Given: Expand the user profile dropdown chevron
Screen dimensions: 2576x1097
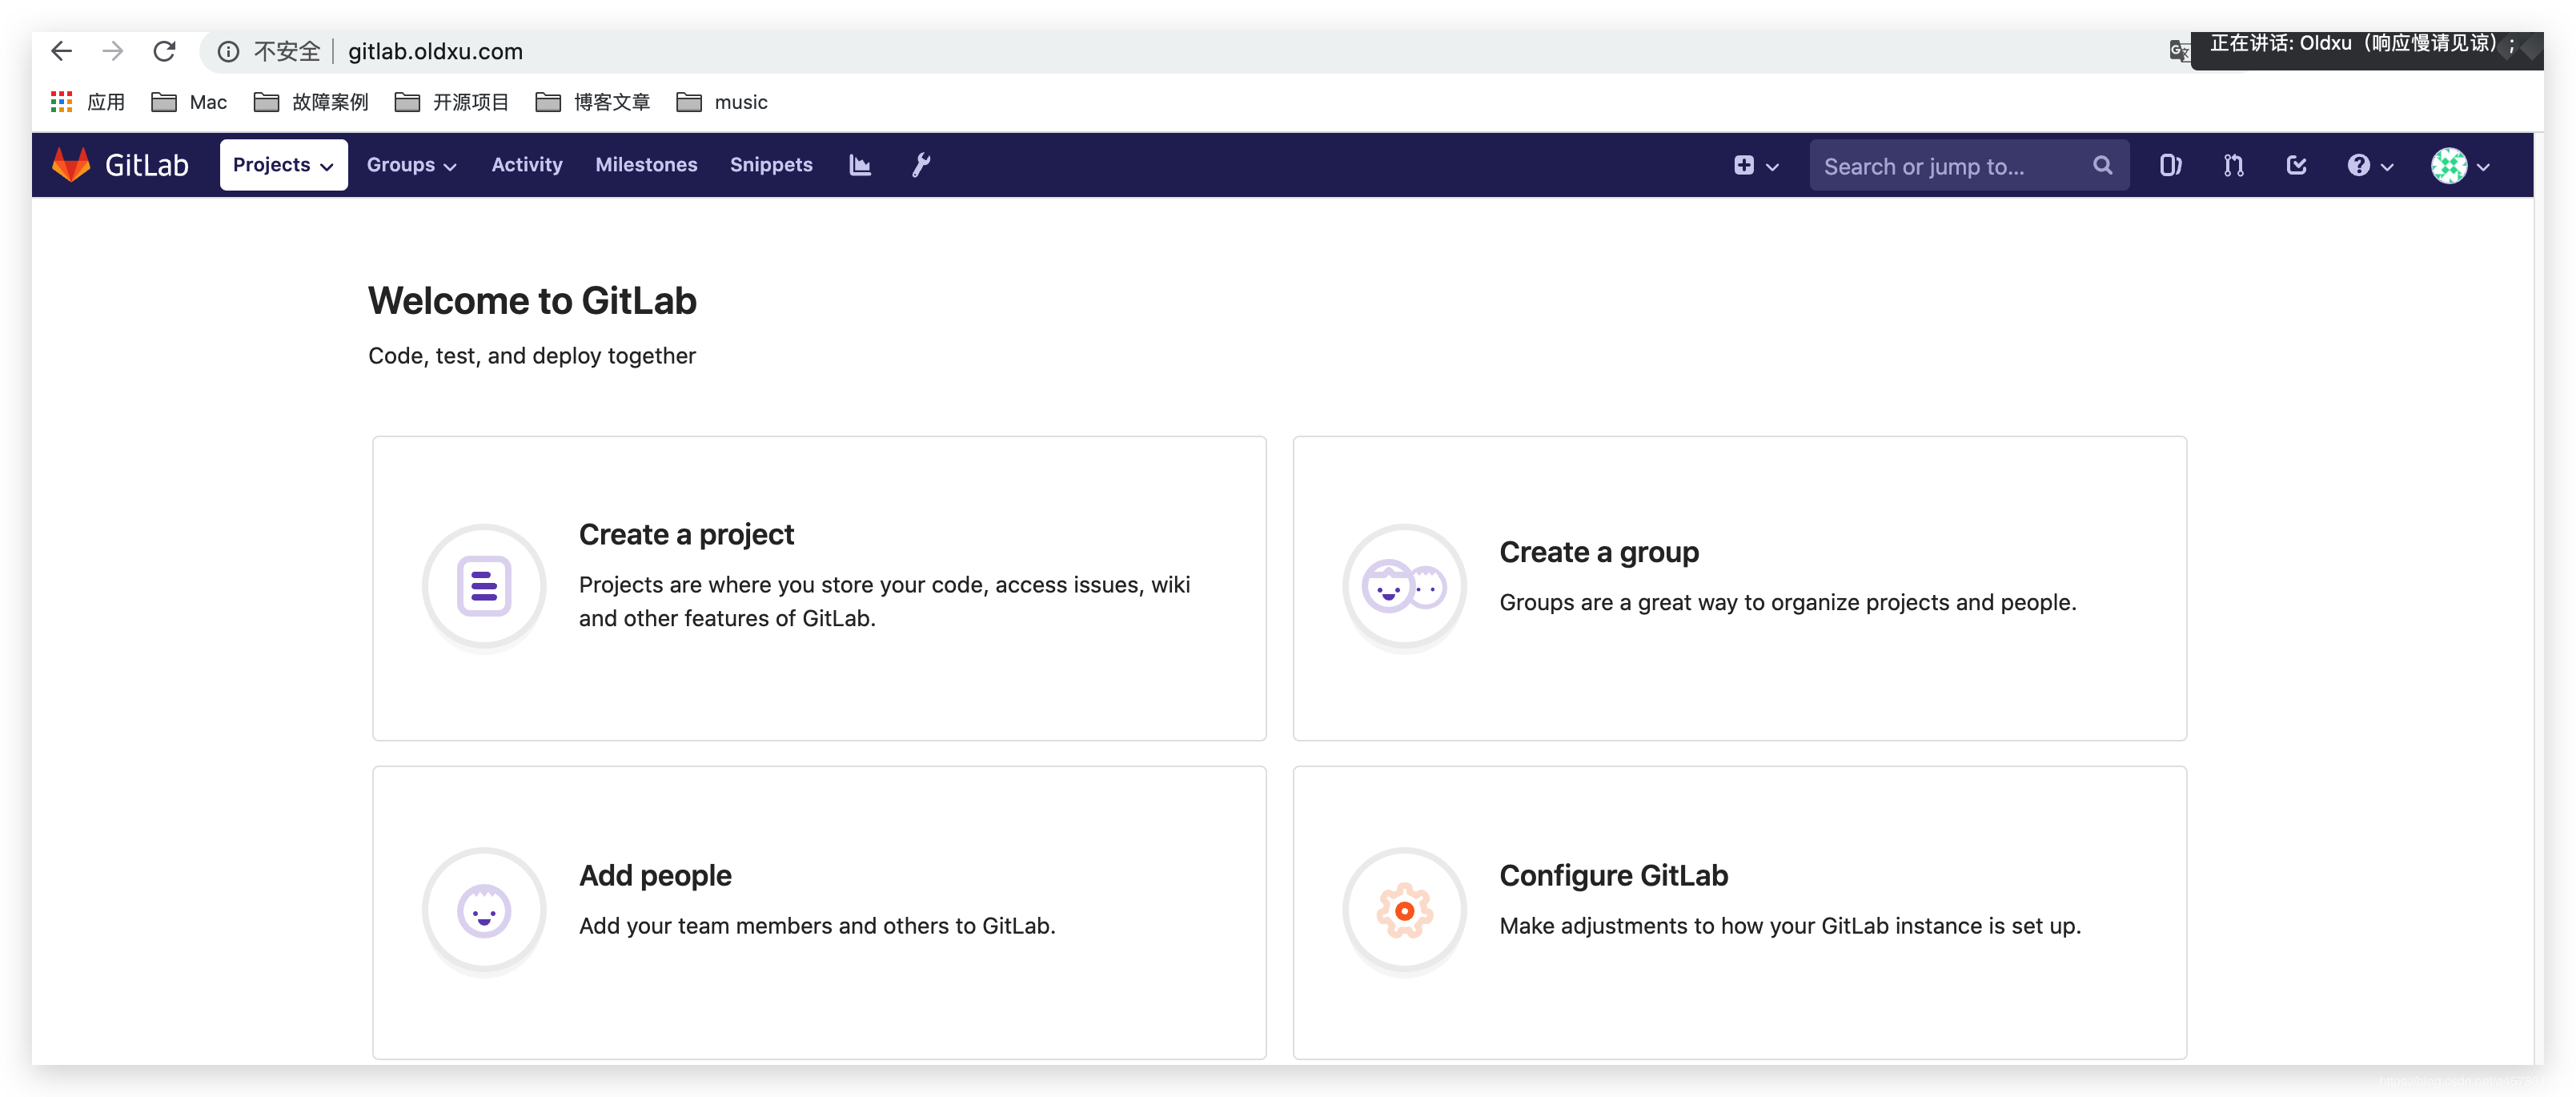Looking at the screenshot, I should click(2483, 167).
